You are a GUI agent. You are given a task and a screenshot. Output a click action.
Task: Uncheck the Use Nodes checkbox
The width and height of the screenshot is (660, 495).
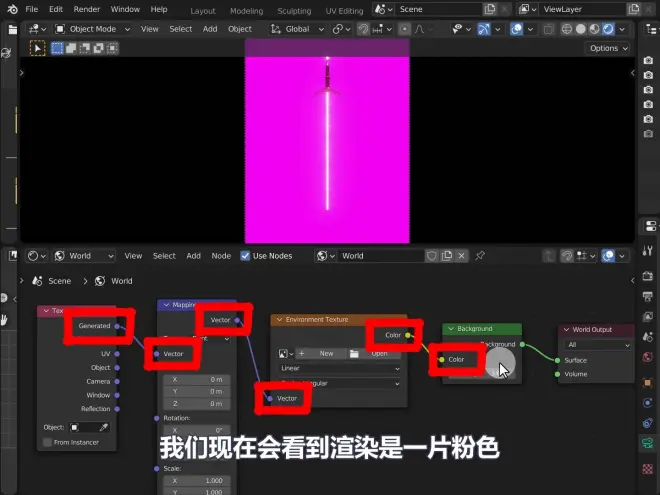coord(245,256)
